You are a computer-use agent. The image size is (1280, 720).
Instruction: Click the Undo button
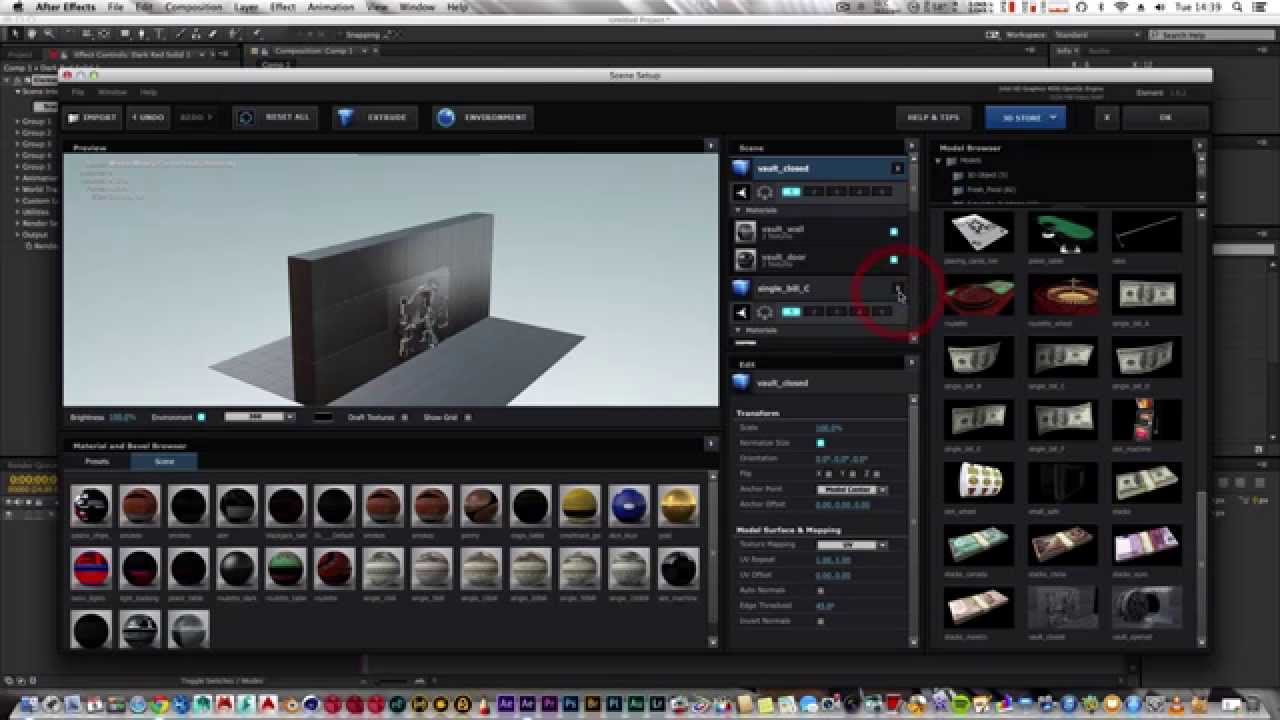pos(147,117)
